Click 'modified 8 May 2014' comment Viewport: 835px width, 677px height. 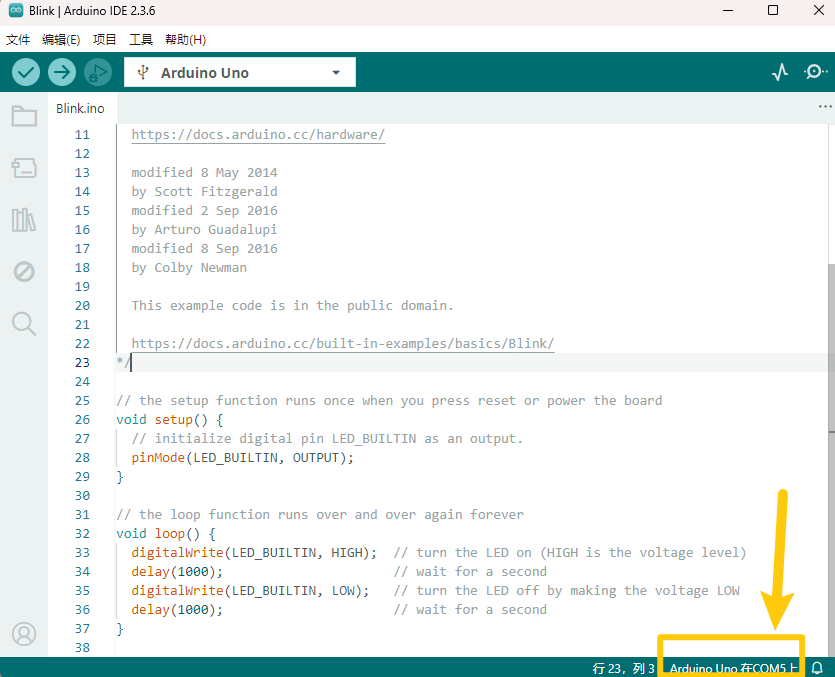[x=204, y=173]
